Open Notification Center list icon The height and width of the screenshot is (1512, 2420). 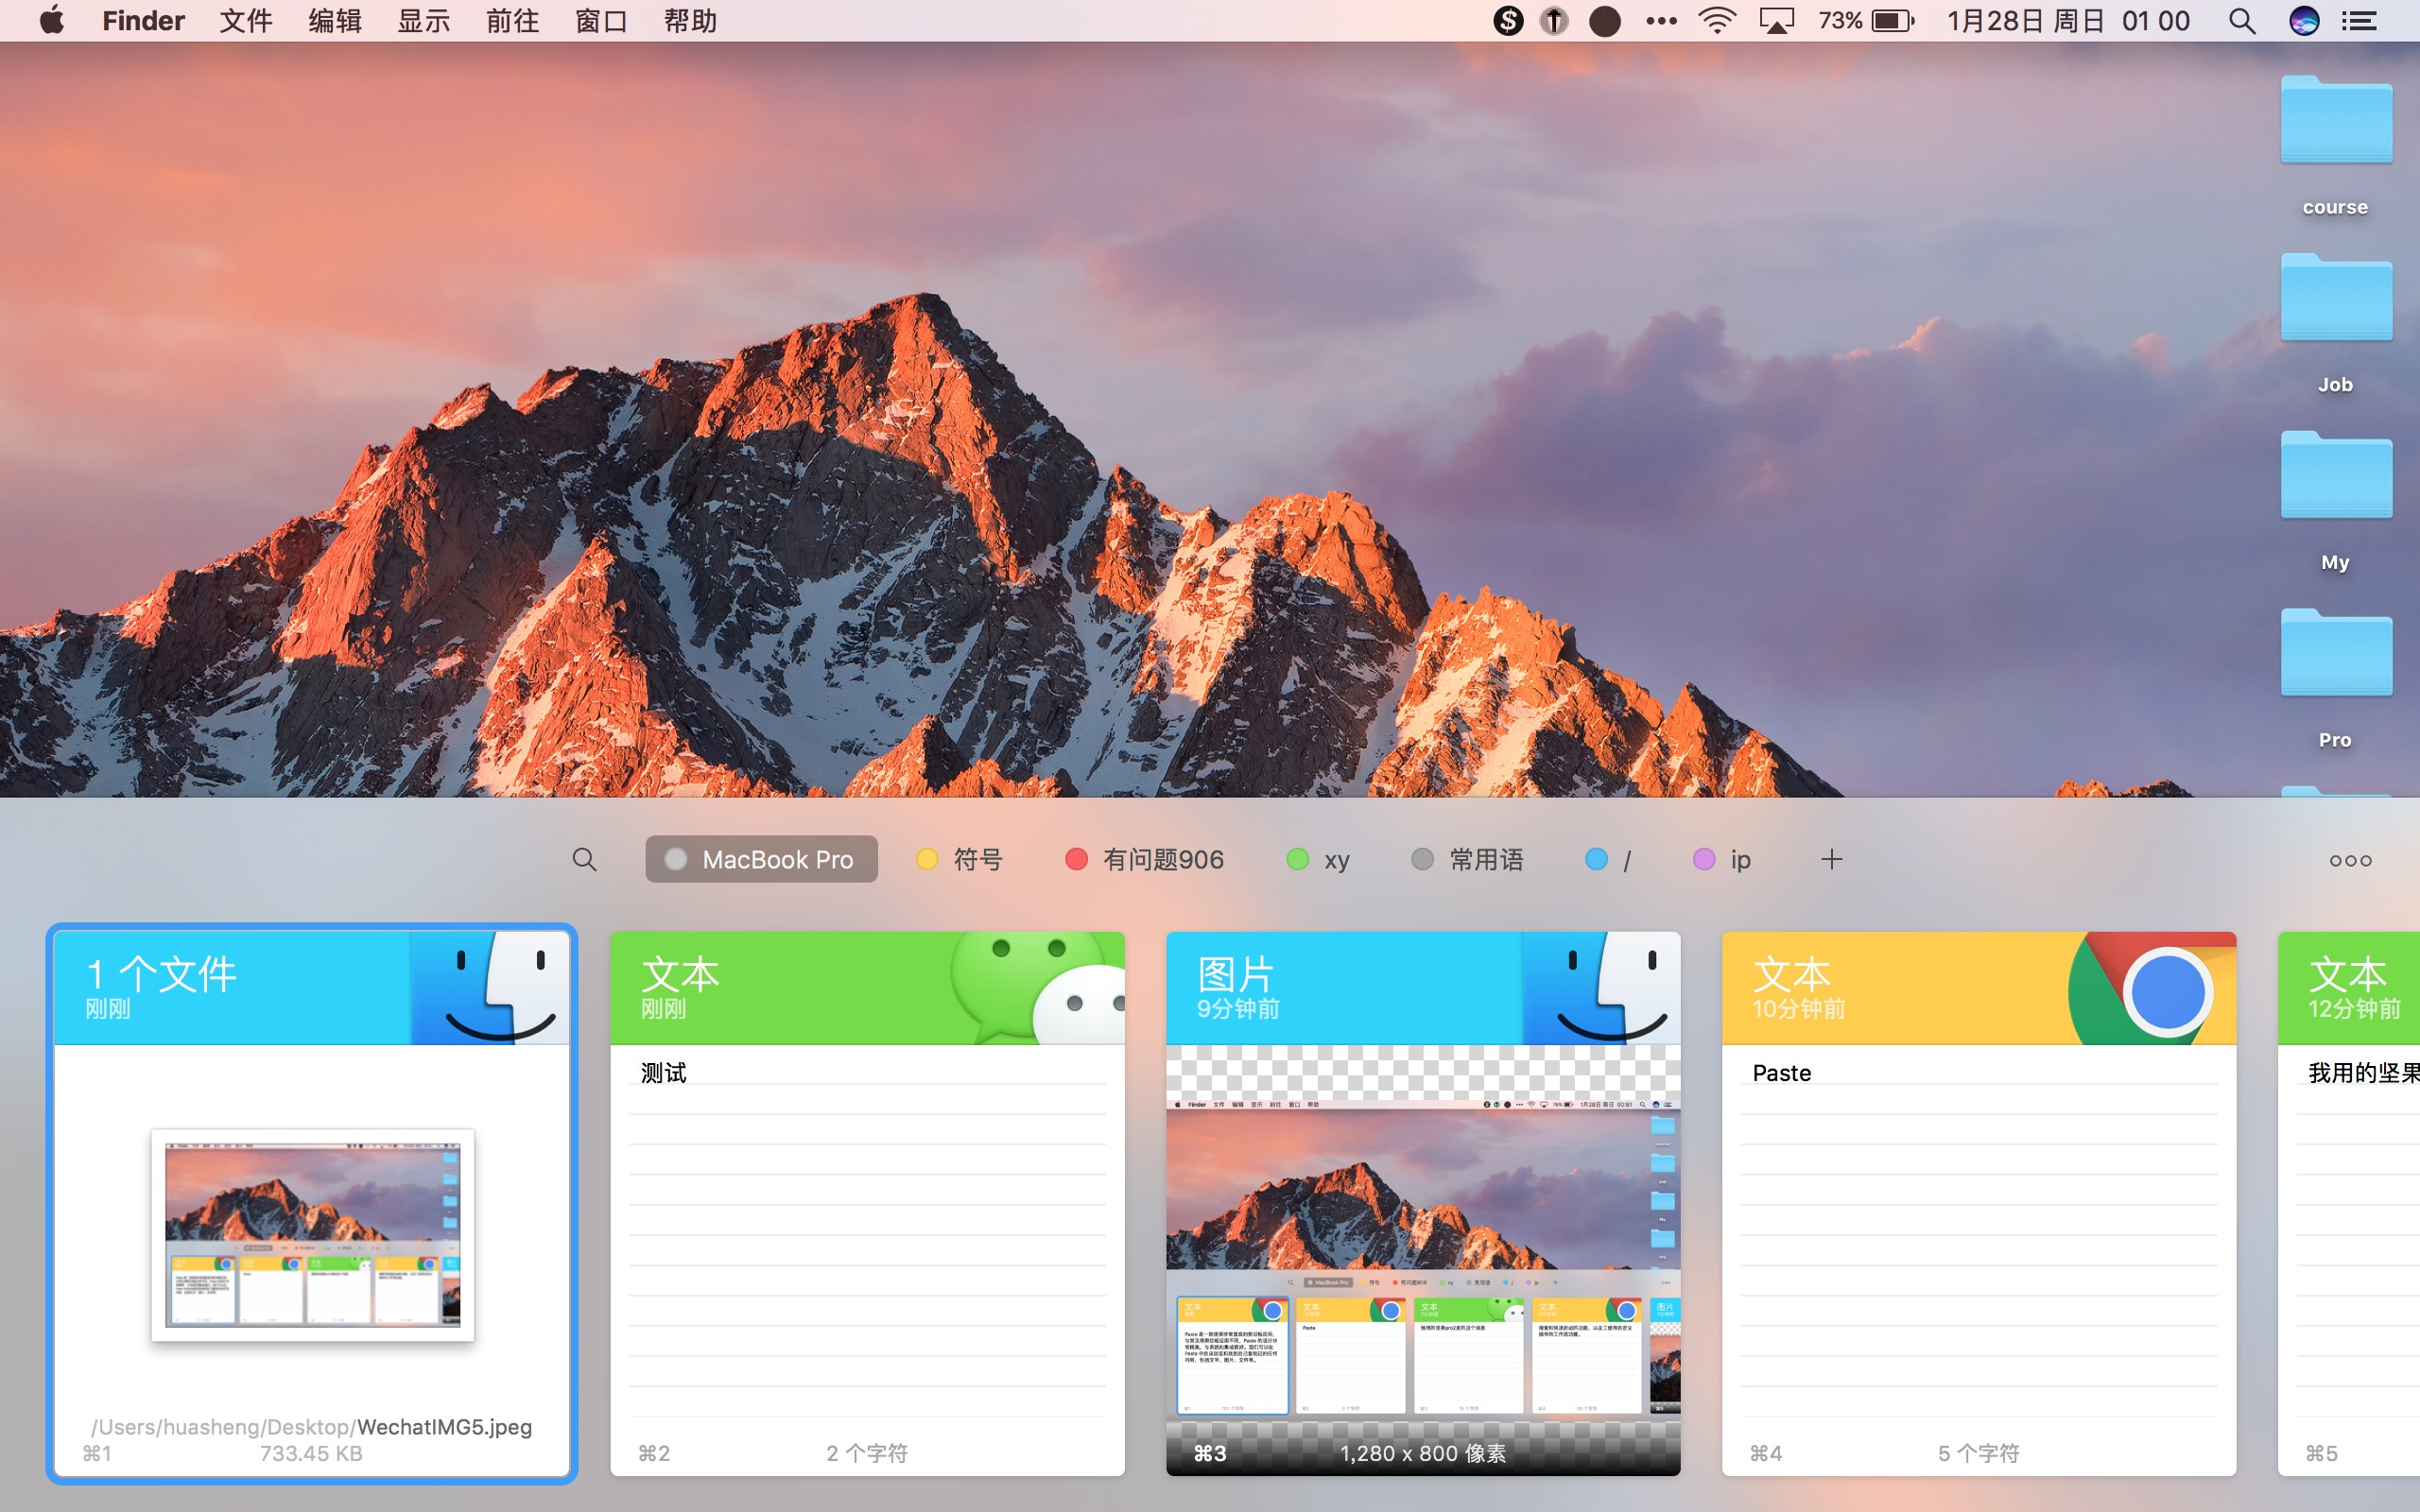click(x=2360, y=21)
